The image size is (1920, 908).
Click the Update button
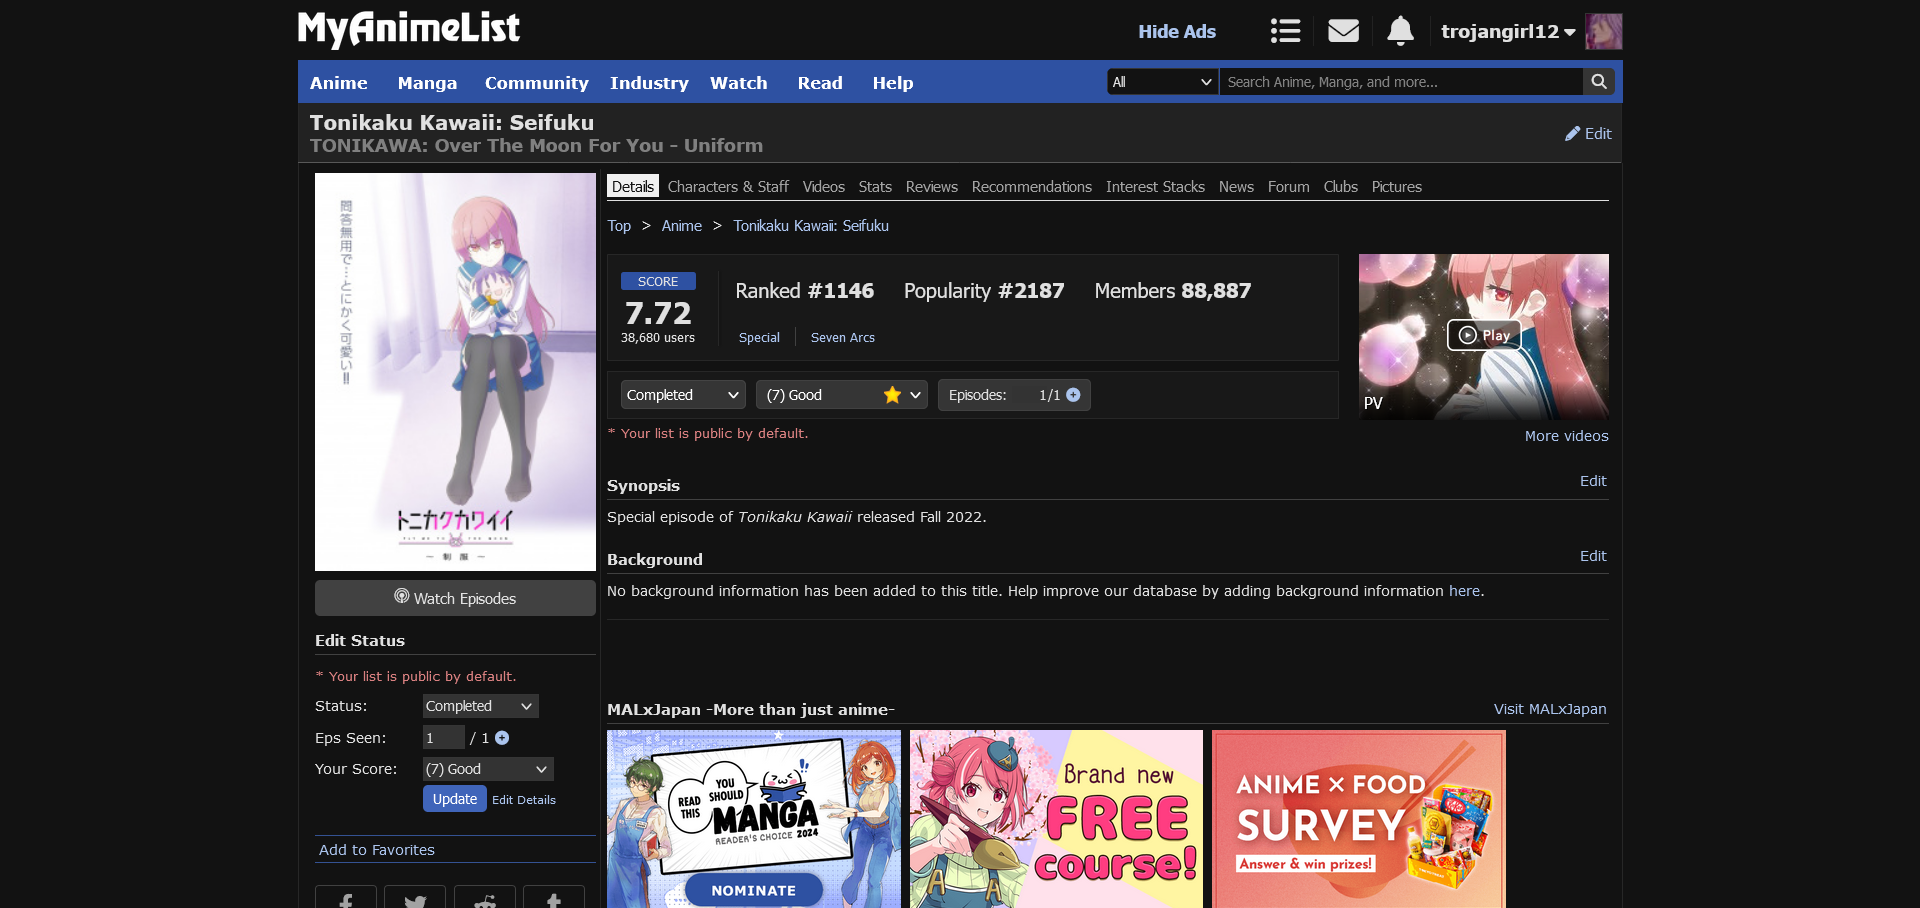(455, 799)
